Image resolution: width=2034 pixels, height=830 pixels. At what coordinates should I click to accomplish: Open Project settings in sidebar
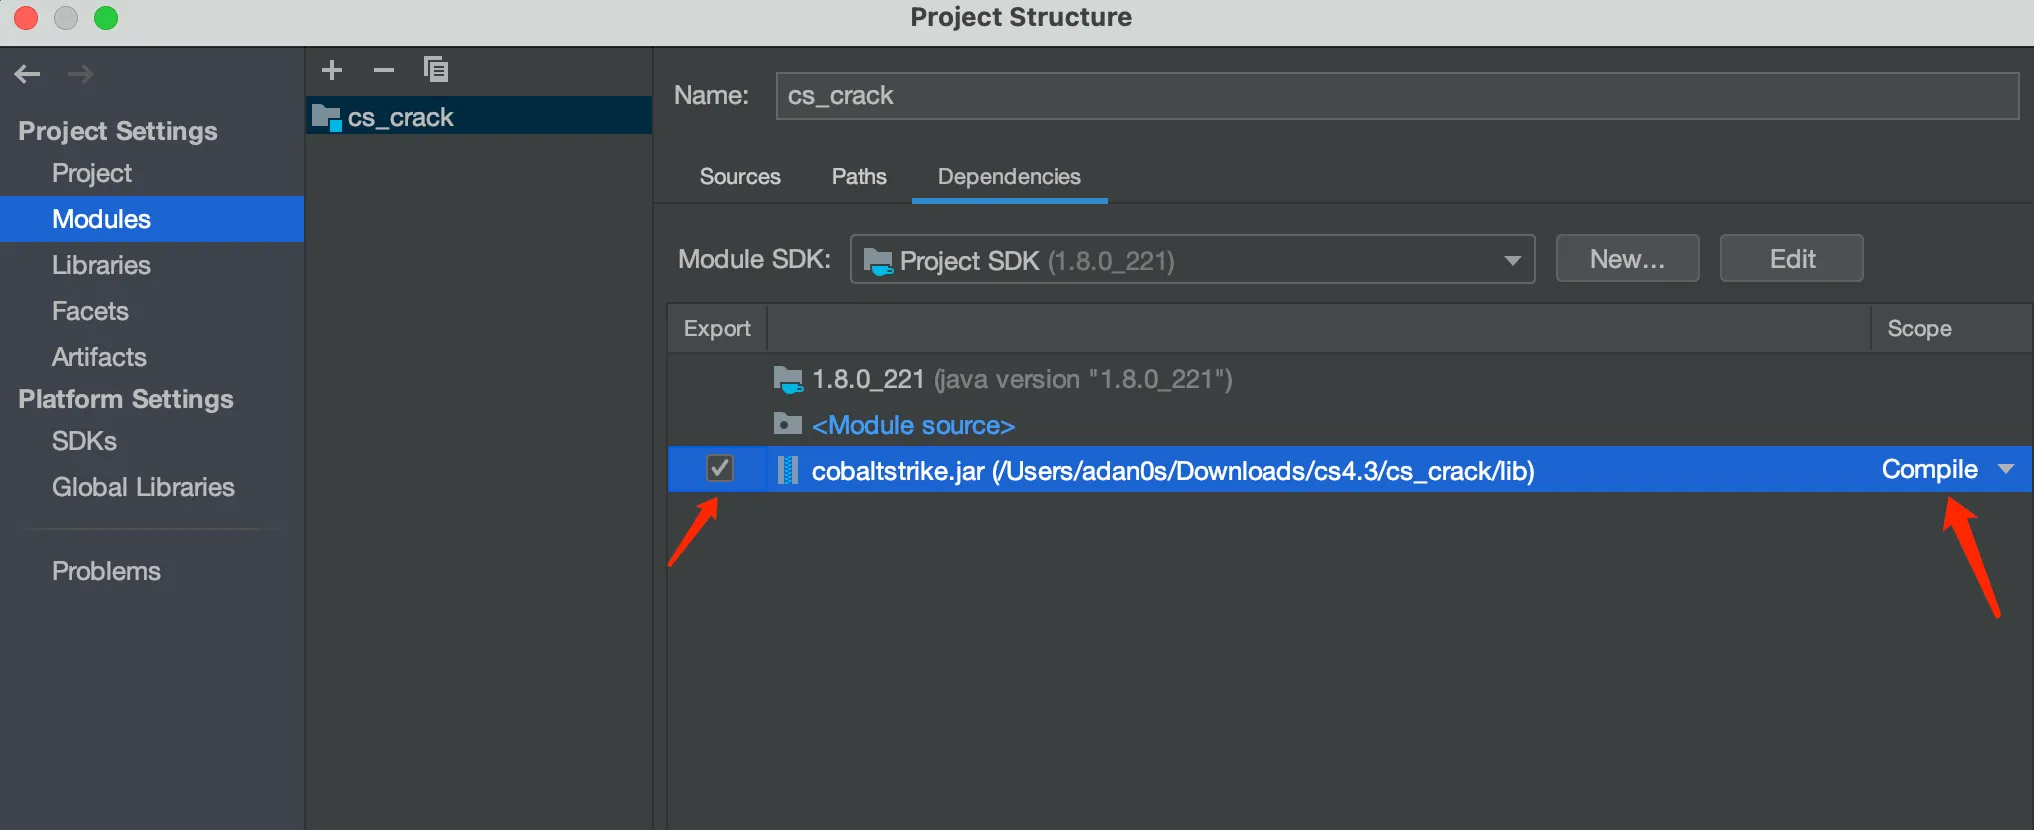tap(92, 173)
